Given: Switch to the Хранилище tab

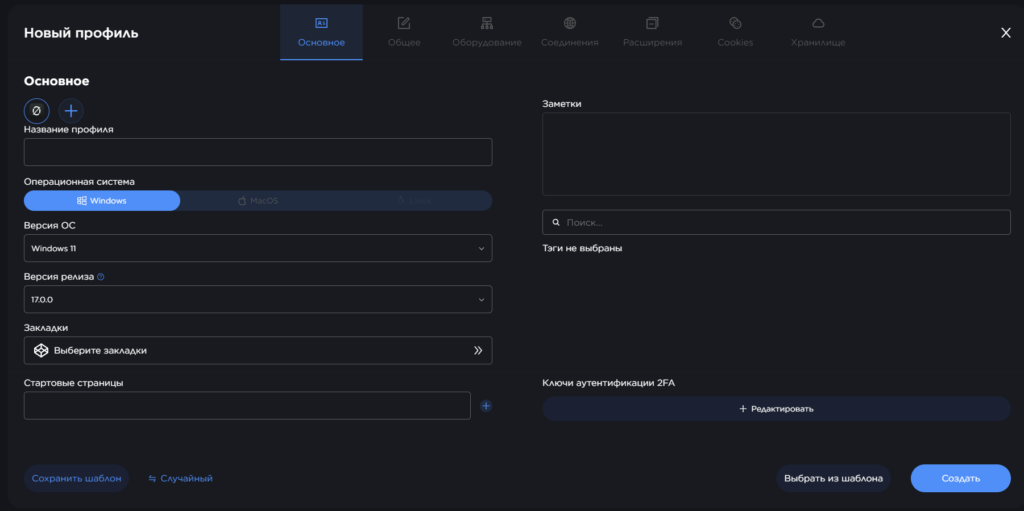Looking at the screenshot, I should tap(818, 33).
